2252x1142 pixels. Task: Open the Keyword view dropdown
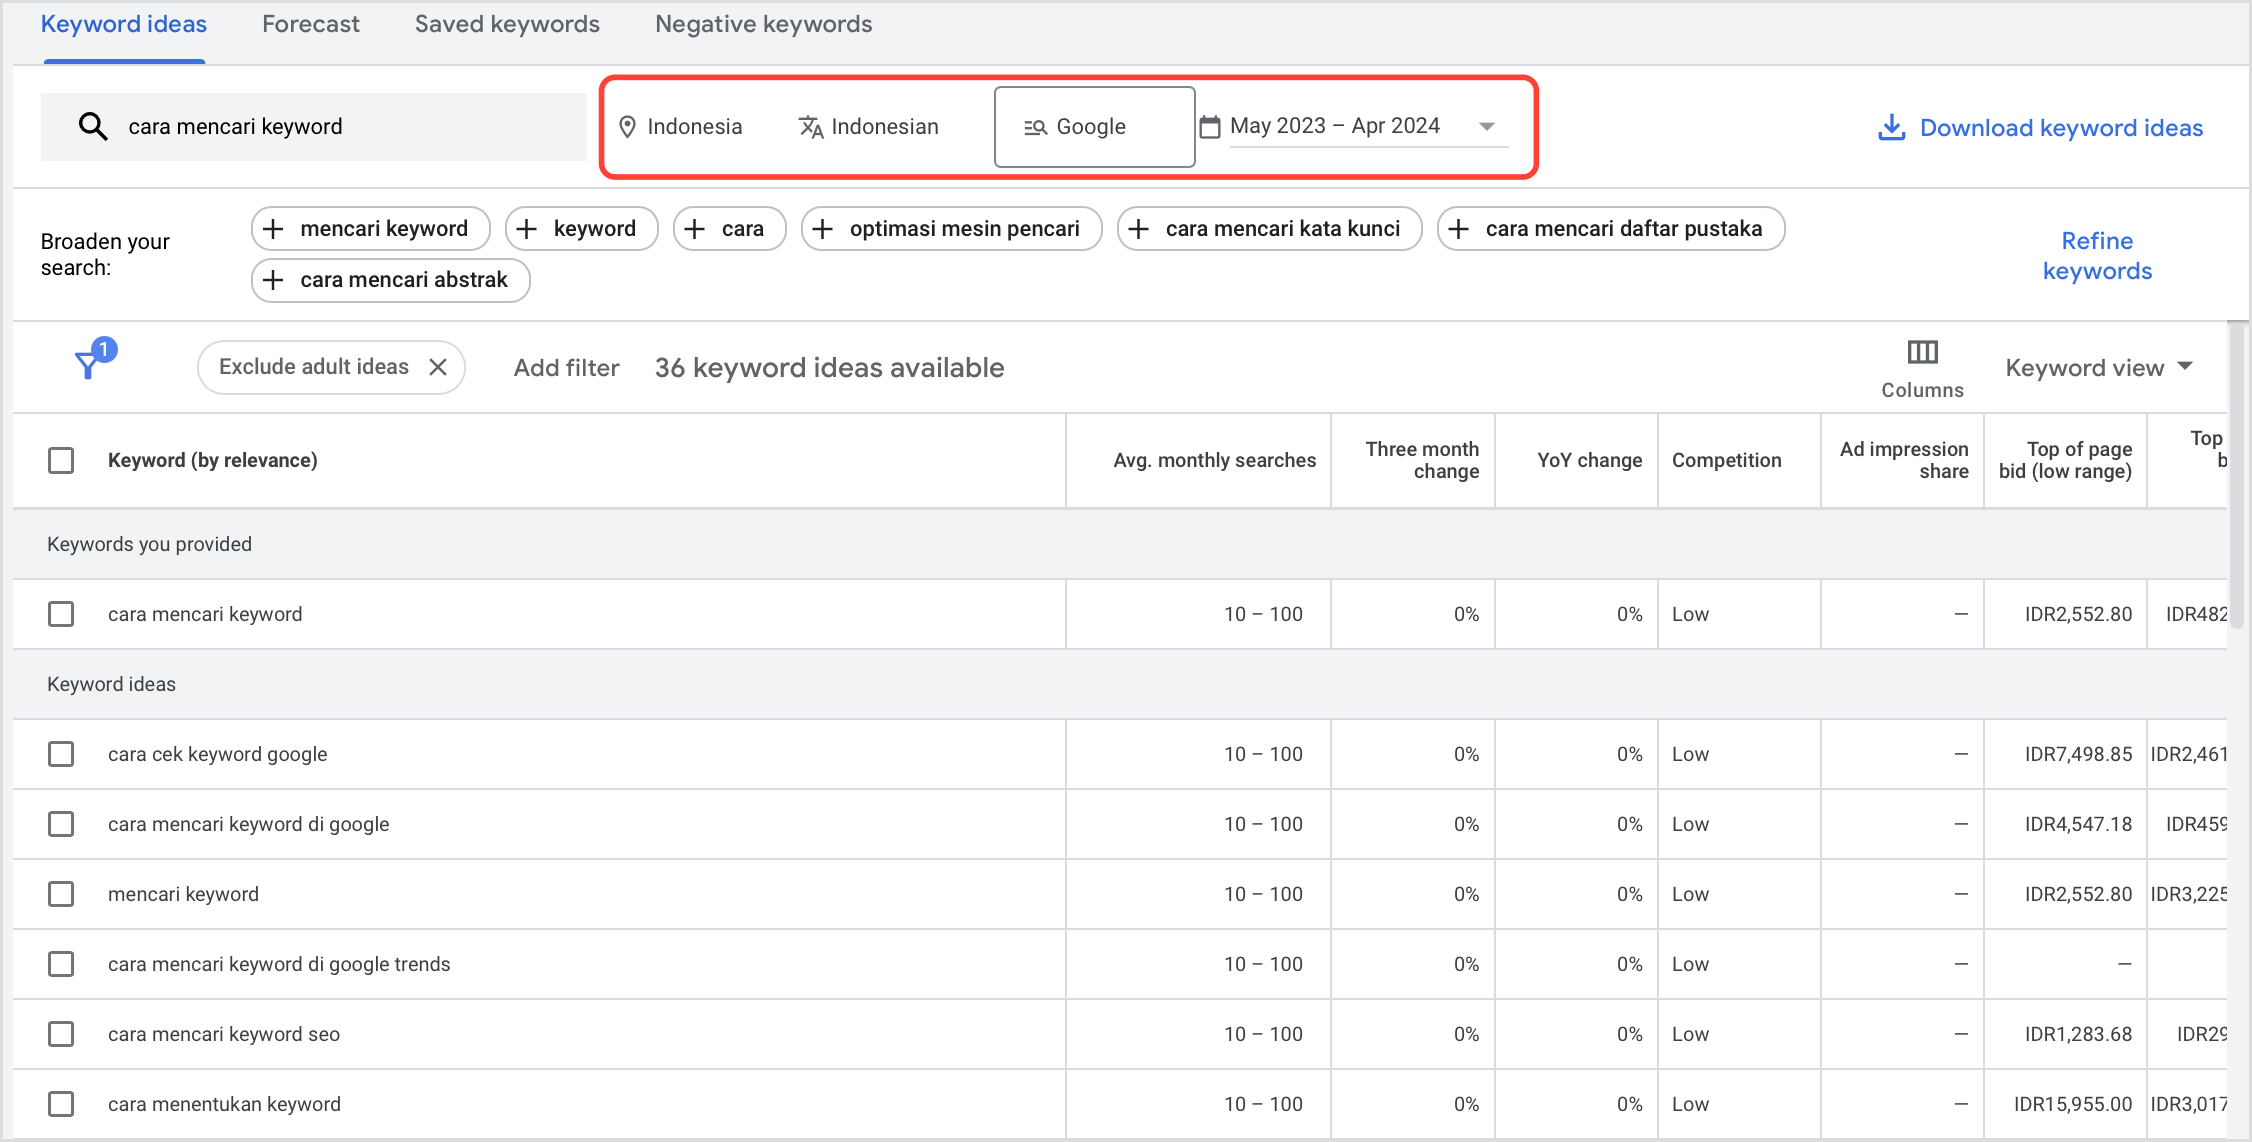[x=2098, y=368]
